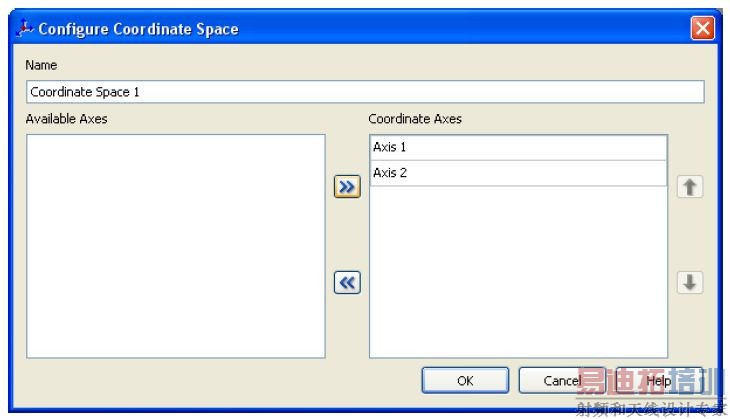Click the 'Coordinate Axes' label
Image resolution: width=730 pixels, height=419 pixels.
415,119
